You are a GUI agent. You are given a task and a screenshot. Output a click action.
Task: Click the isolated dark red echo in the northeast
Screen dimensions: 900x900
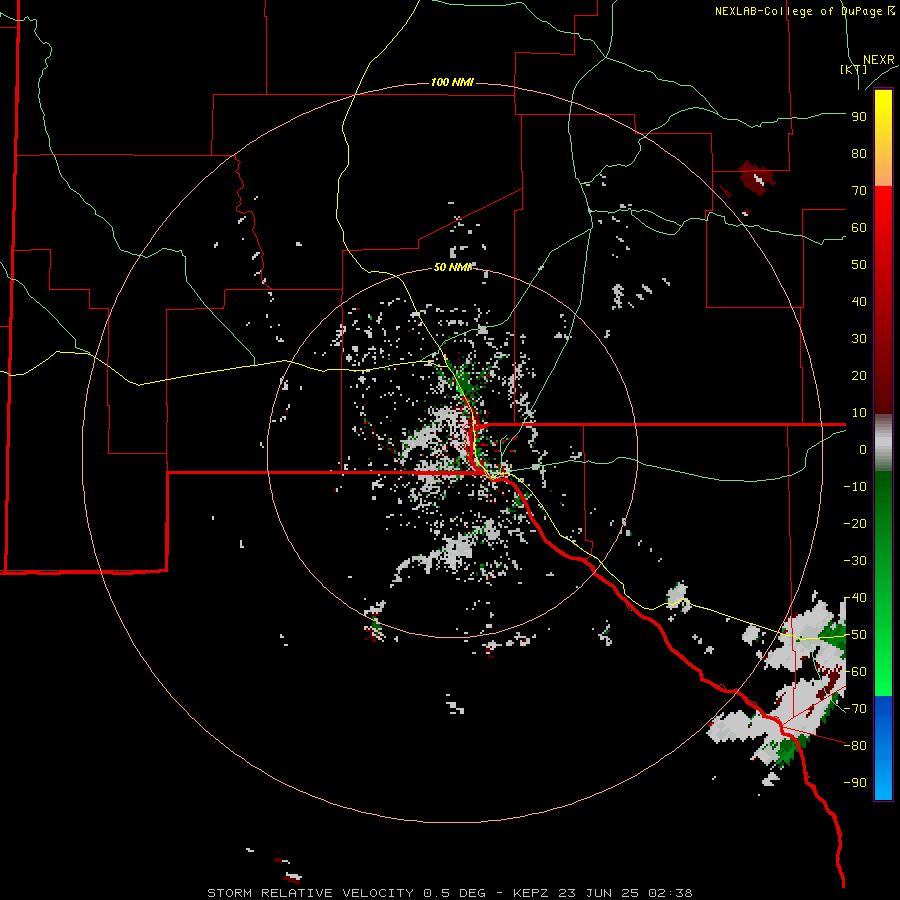757,178
